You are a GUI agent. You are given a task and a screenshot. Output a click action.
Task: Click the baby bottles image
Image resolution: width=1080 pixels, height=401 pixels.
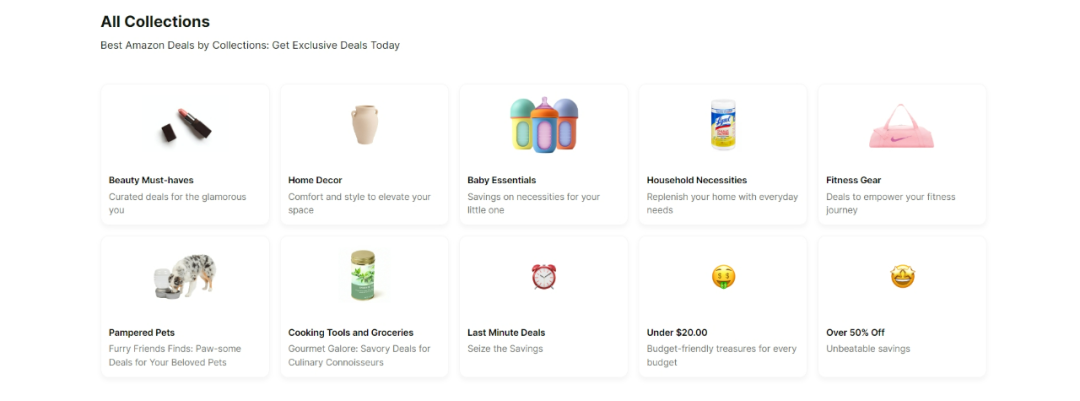(x=543, y=125)
